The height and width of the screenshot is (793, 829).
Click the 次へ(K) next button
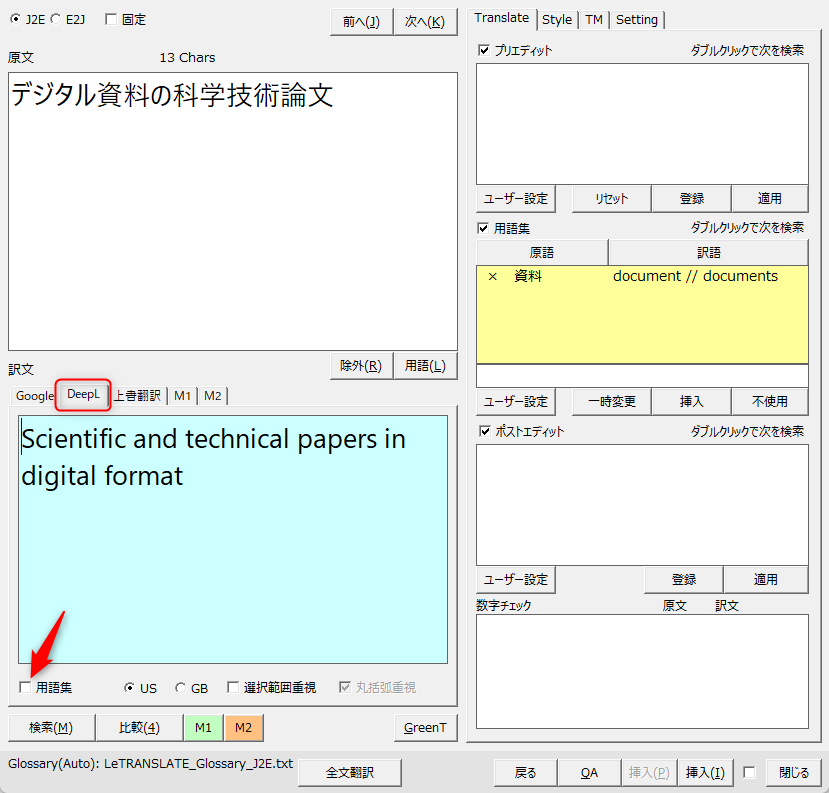tap(425, 21)
